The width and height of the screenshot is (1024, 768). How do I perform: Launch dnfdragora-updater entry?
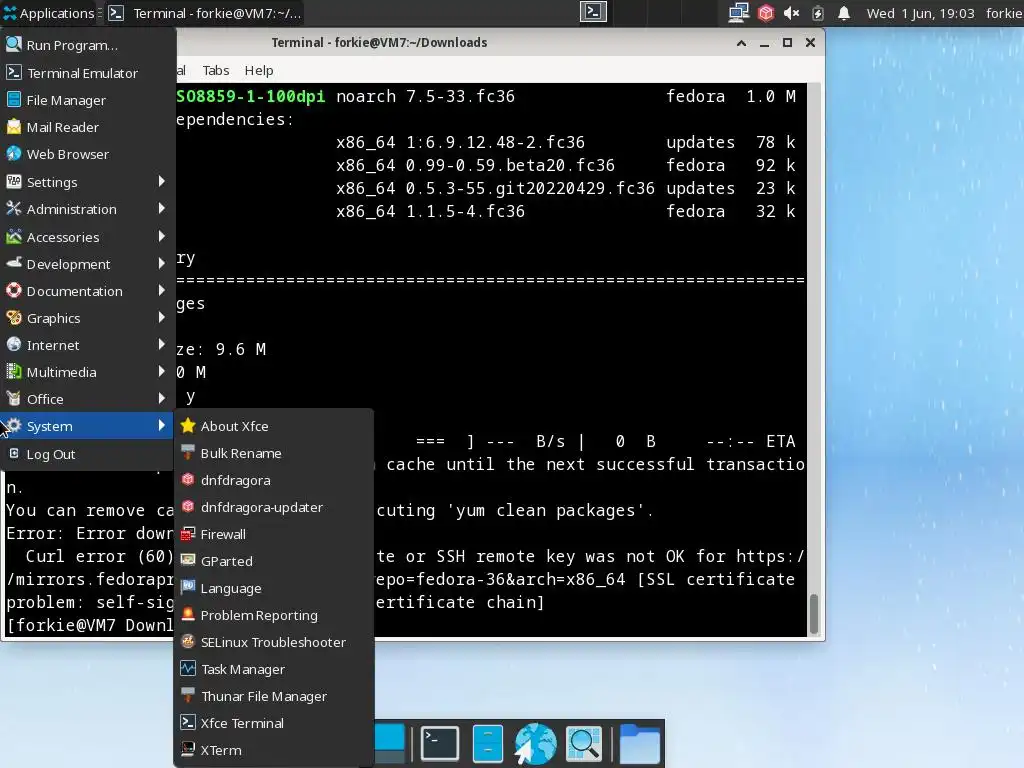[274, 507]
